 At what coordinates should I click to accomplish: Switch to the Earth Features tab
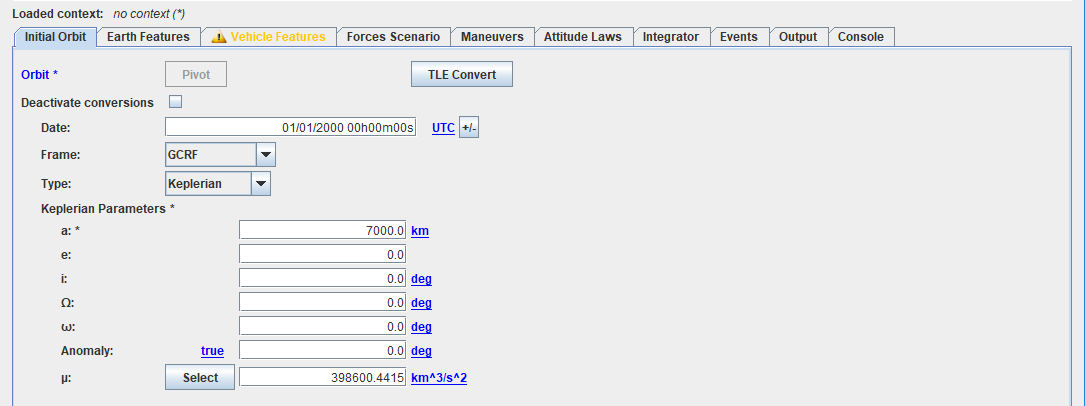pos(149,37)
